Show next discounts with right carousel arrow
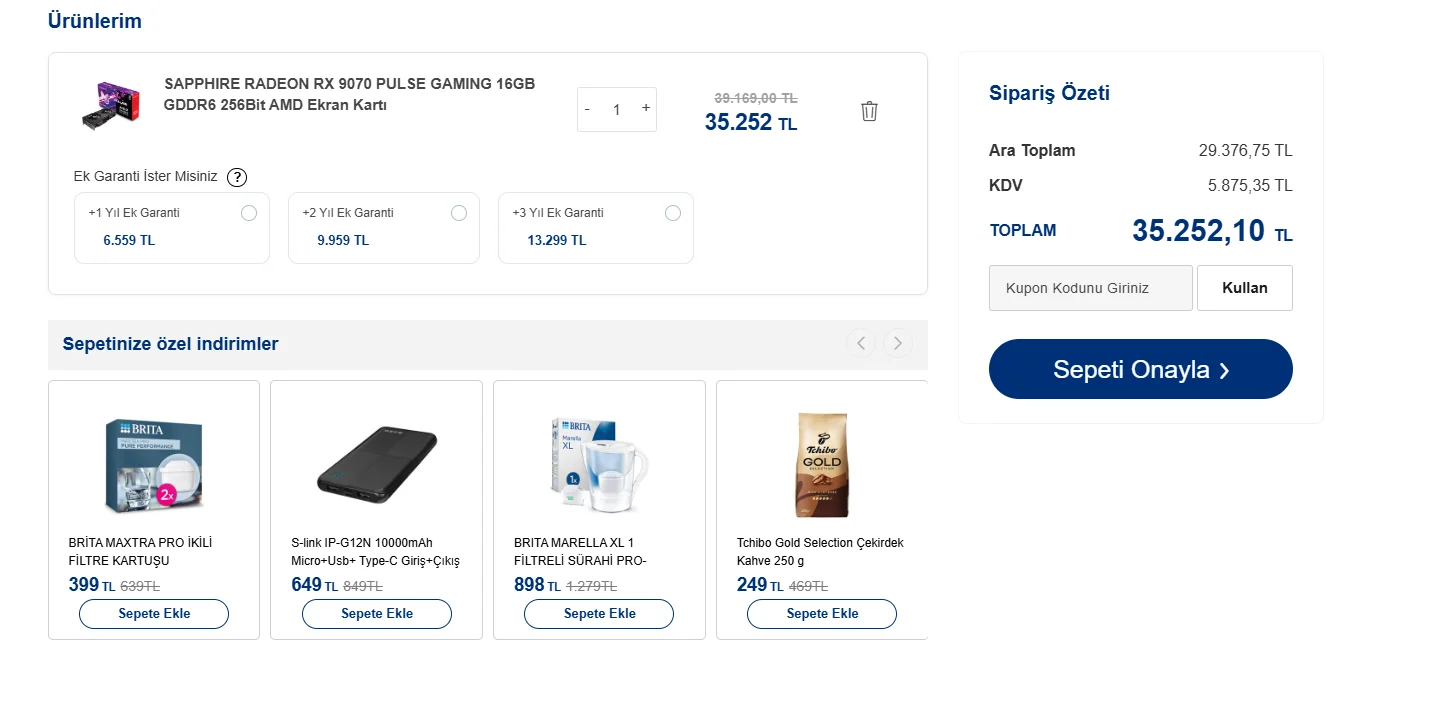Screen dimensions: 1441x720 tap(898, 343)
